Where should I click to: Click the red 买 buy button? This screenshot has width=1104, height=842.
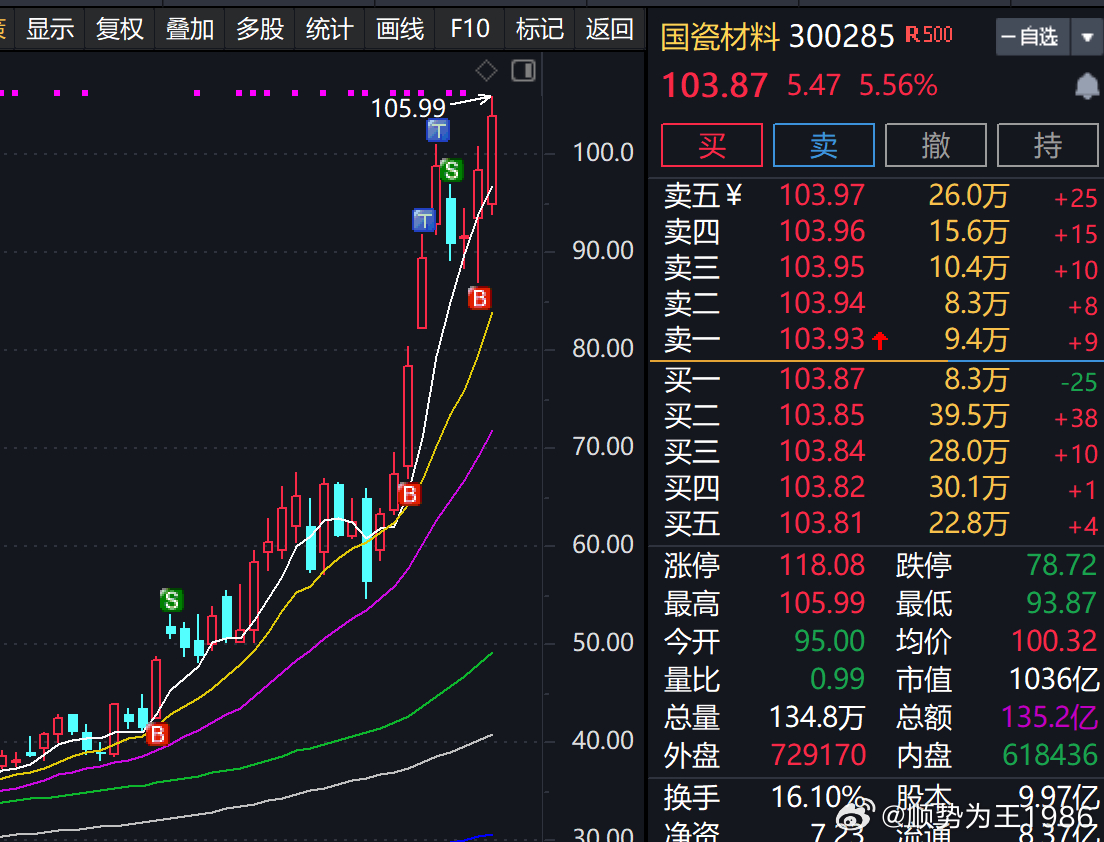712,145
